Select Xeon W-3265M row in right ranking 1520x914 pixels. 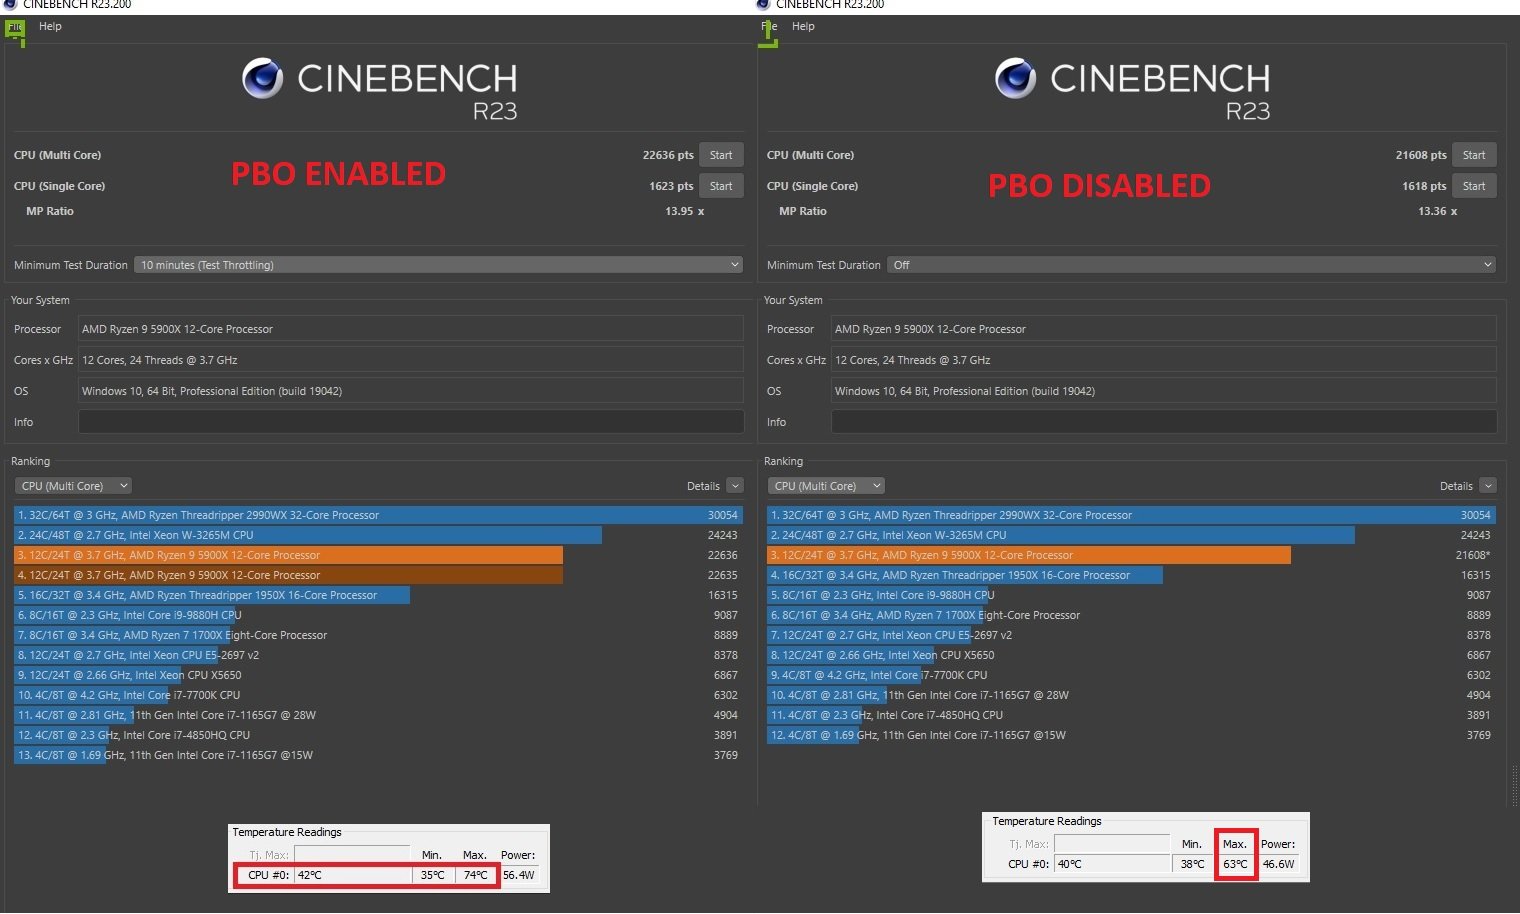(1131, 535)
